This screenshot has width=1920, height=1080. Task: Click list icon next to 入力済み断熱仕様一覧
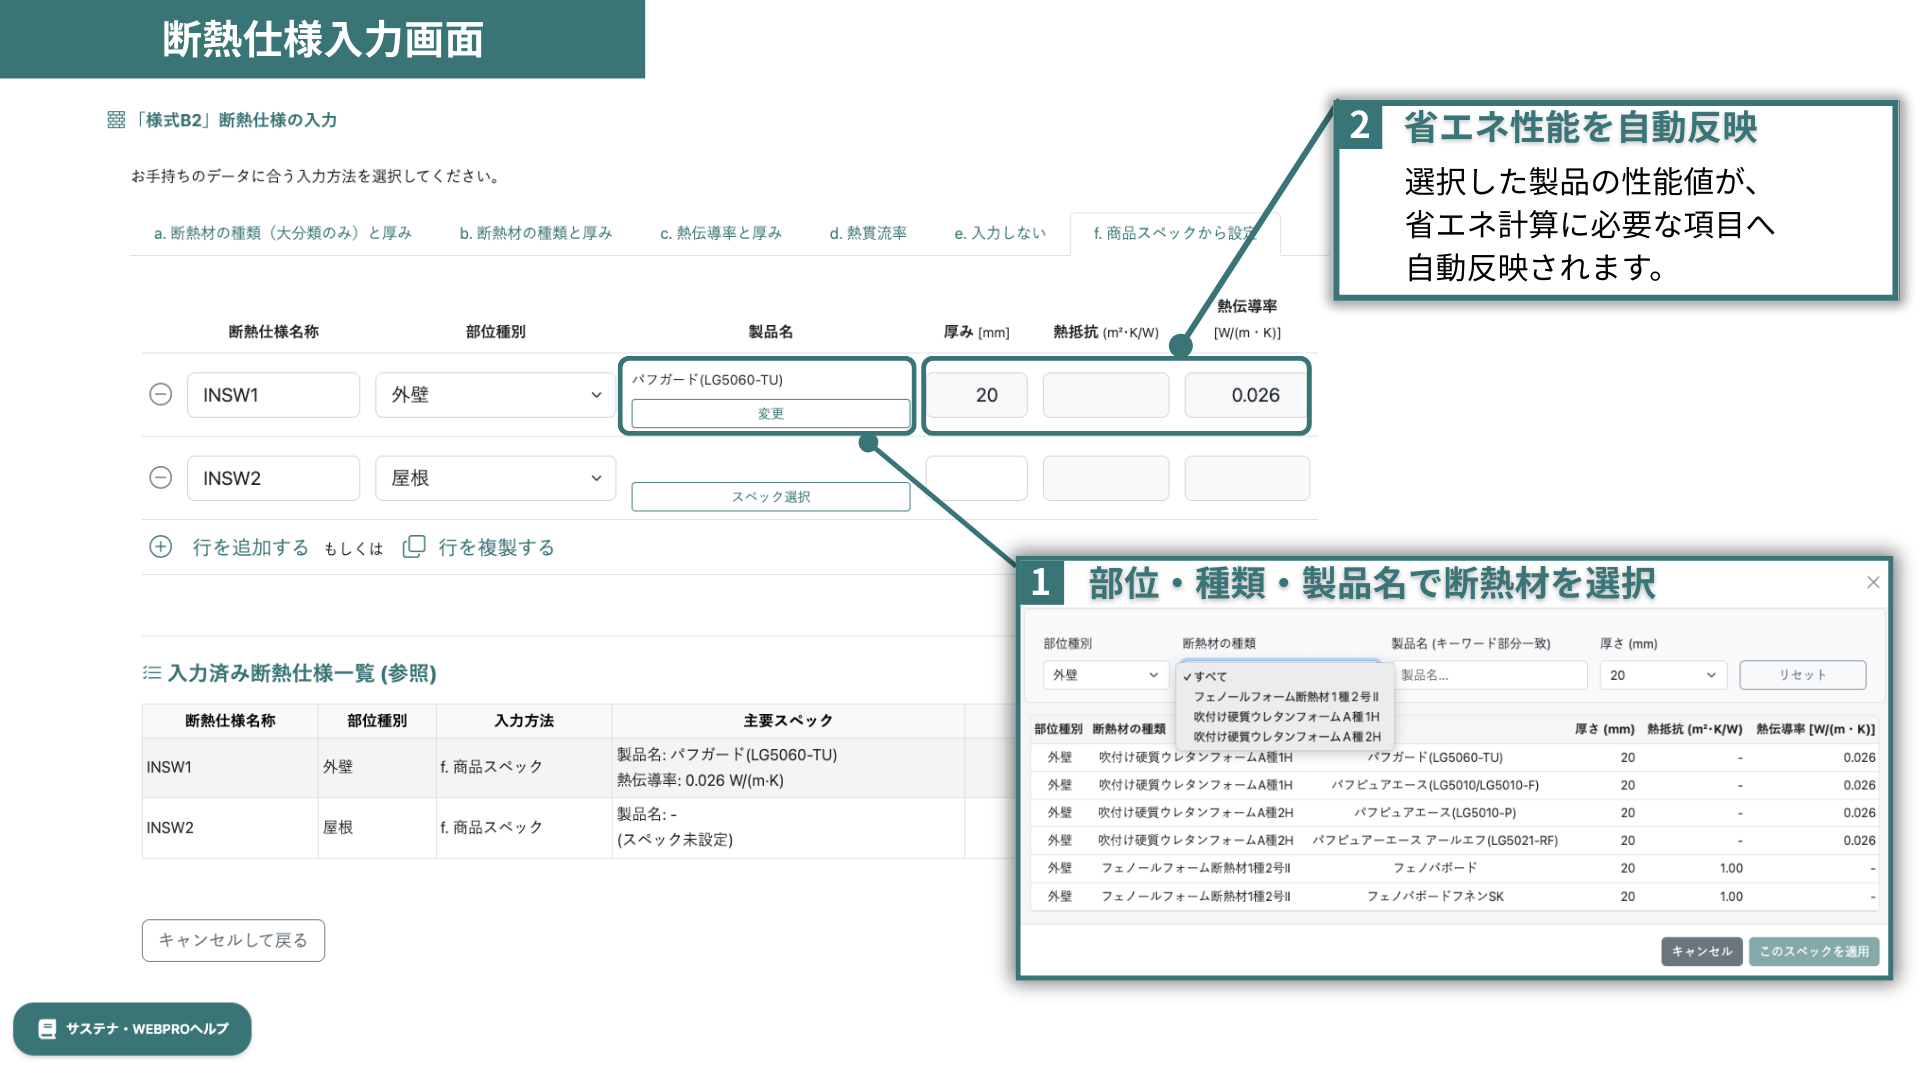click(152, 673)
